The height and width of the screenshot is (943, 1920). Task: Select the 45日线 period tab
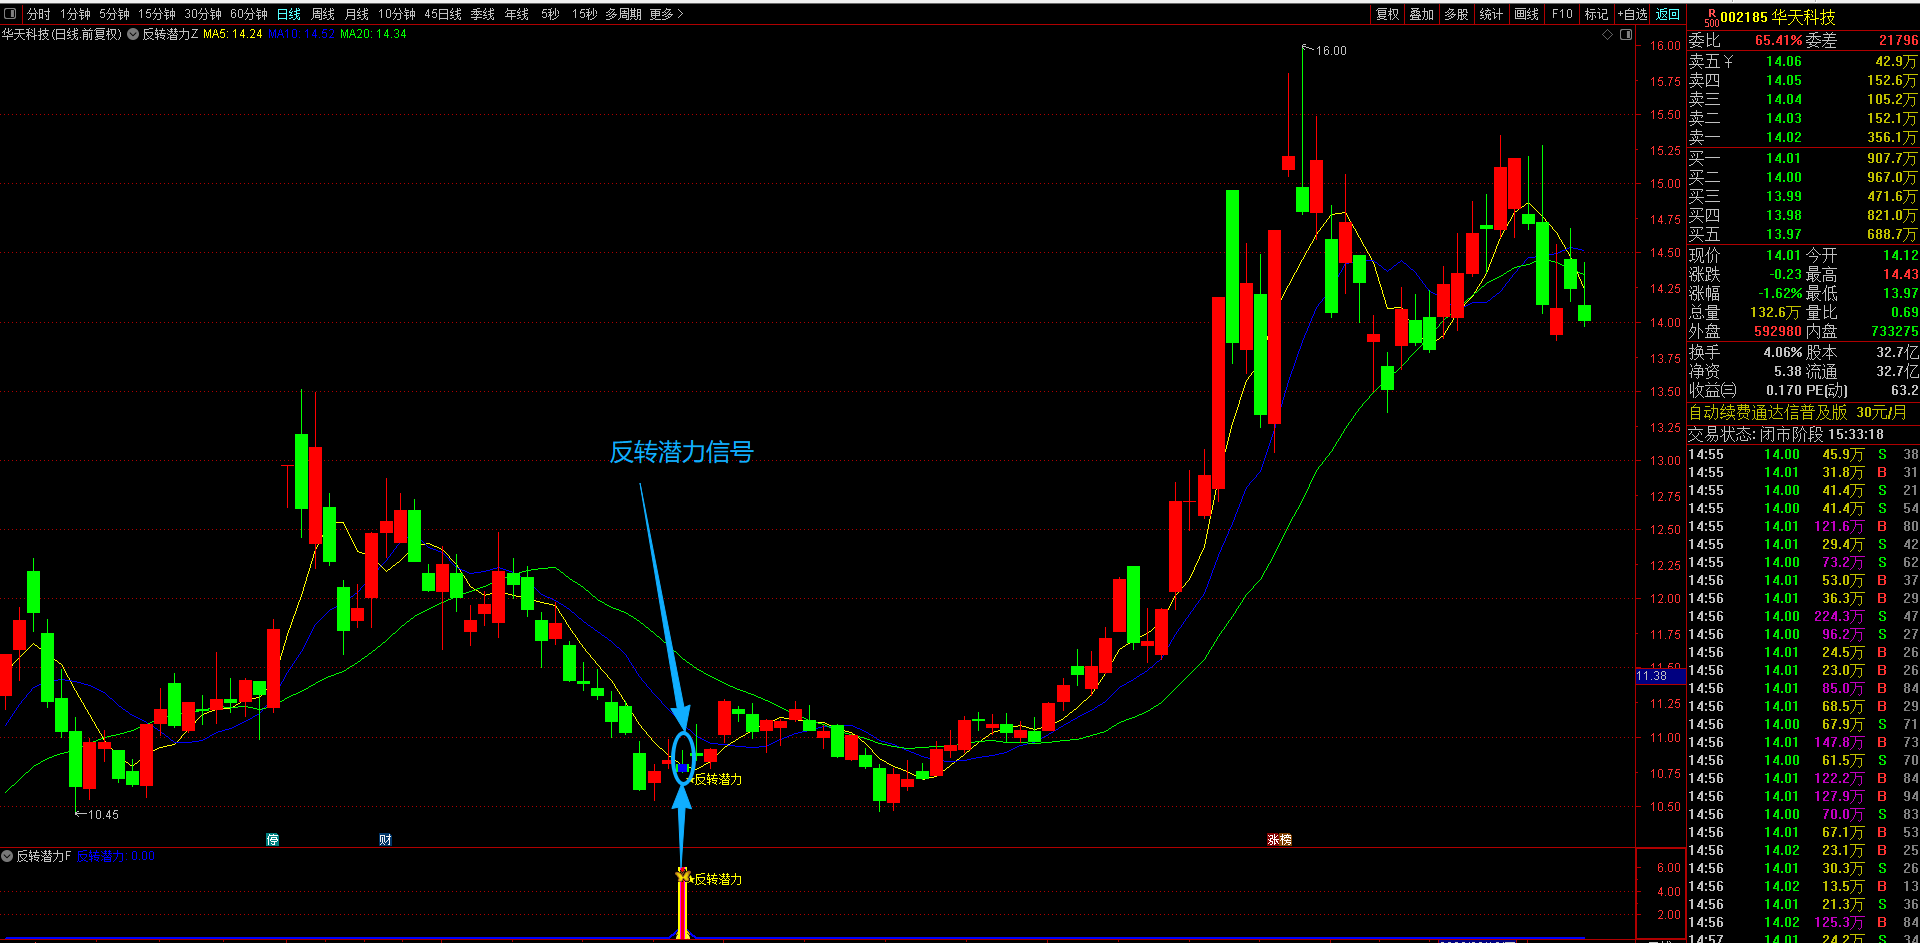443,14
